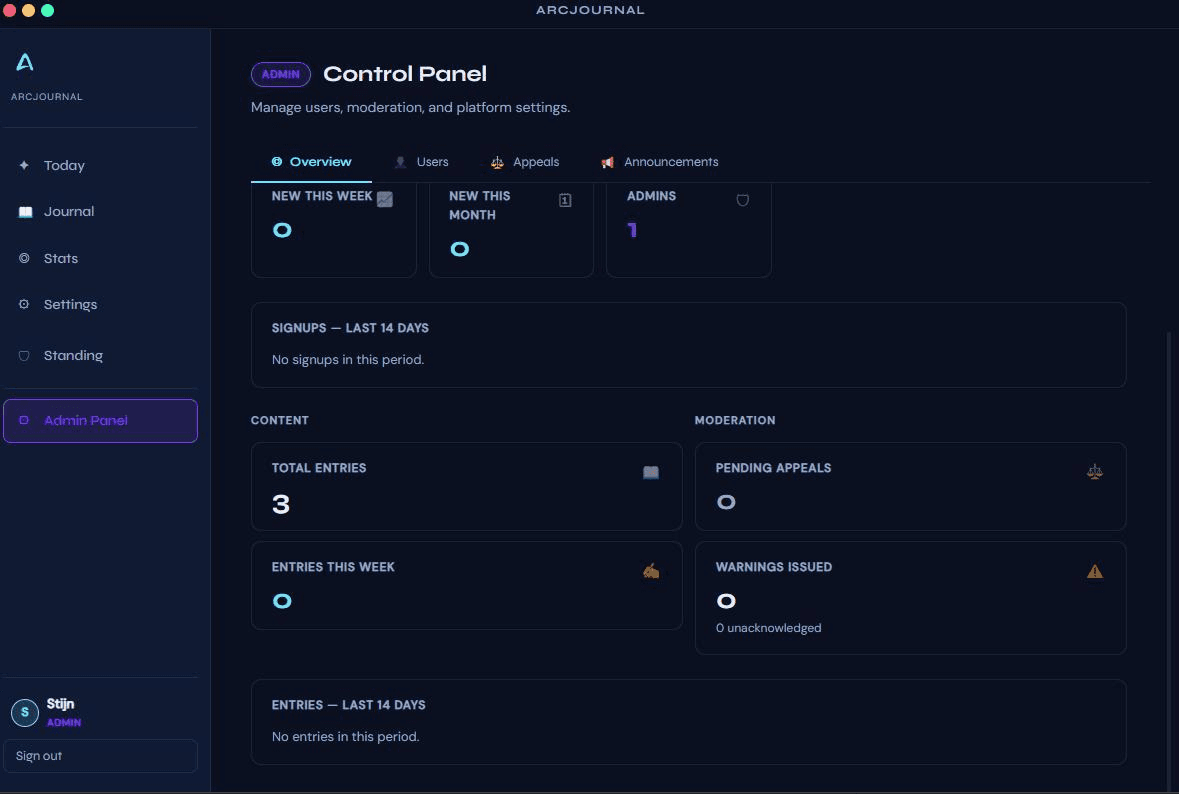Viewport: 1179px width, 794px height.
Task: Click the ADMIN badge beside Control Panel
Action: point(280,74)
